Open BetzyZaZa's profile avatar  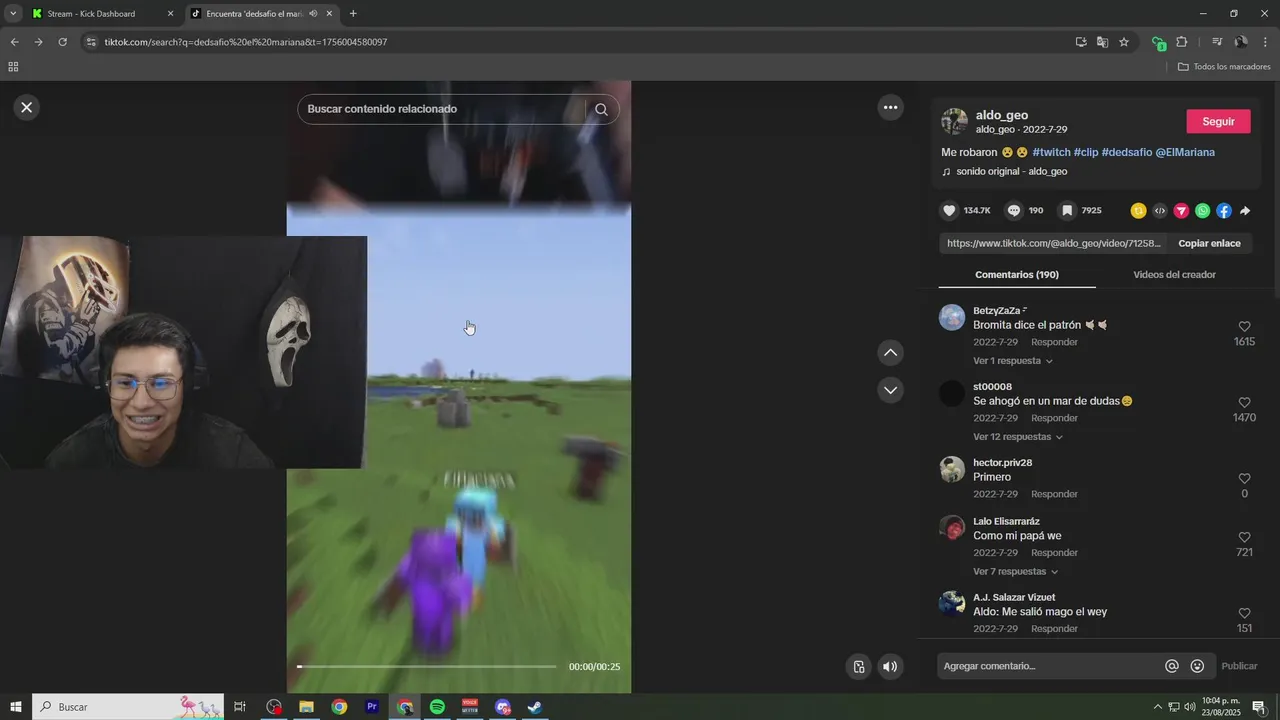coord(952,317)
